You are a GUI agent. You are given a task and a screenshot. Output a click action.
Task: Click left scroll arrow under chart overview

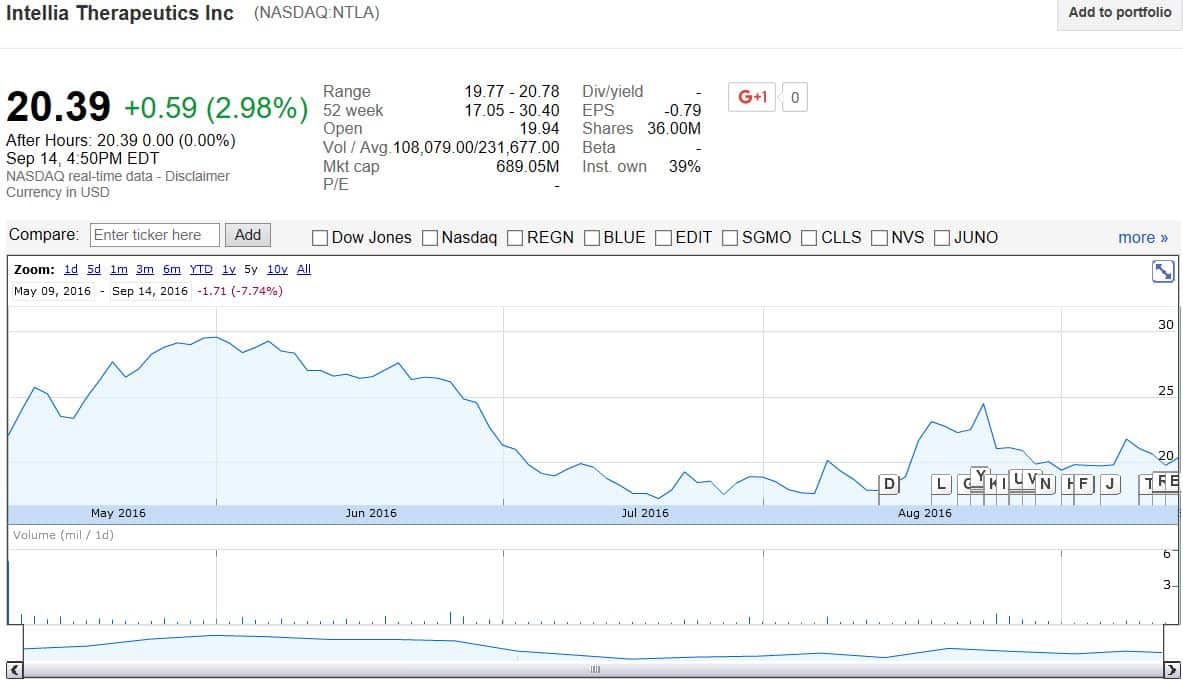(14, 669)
